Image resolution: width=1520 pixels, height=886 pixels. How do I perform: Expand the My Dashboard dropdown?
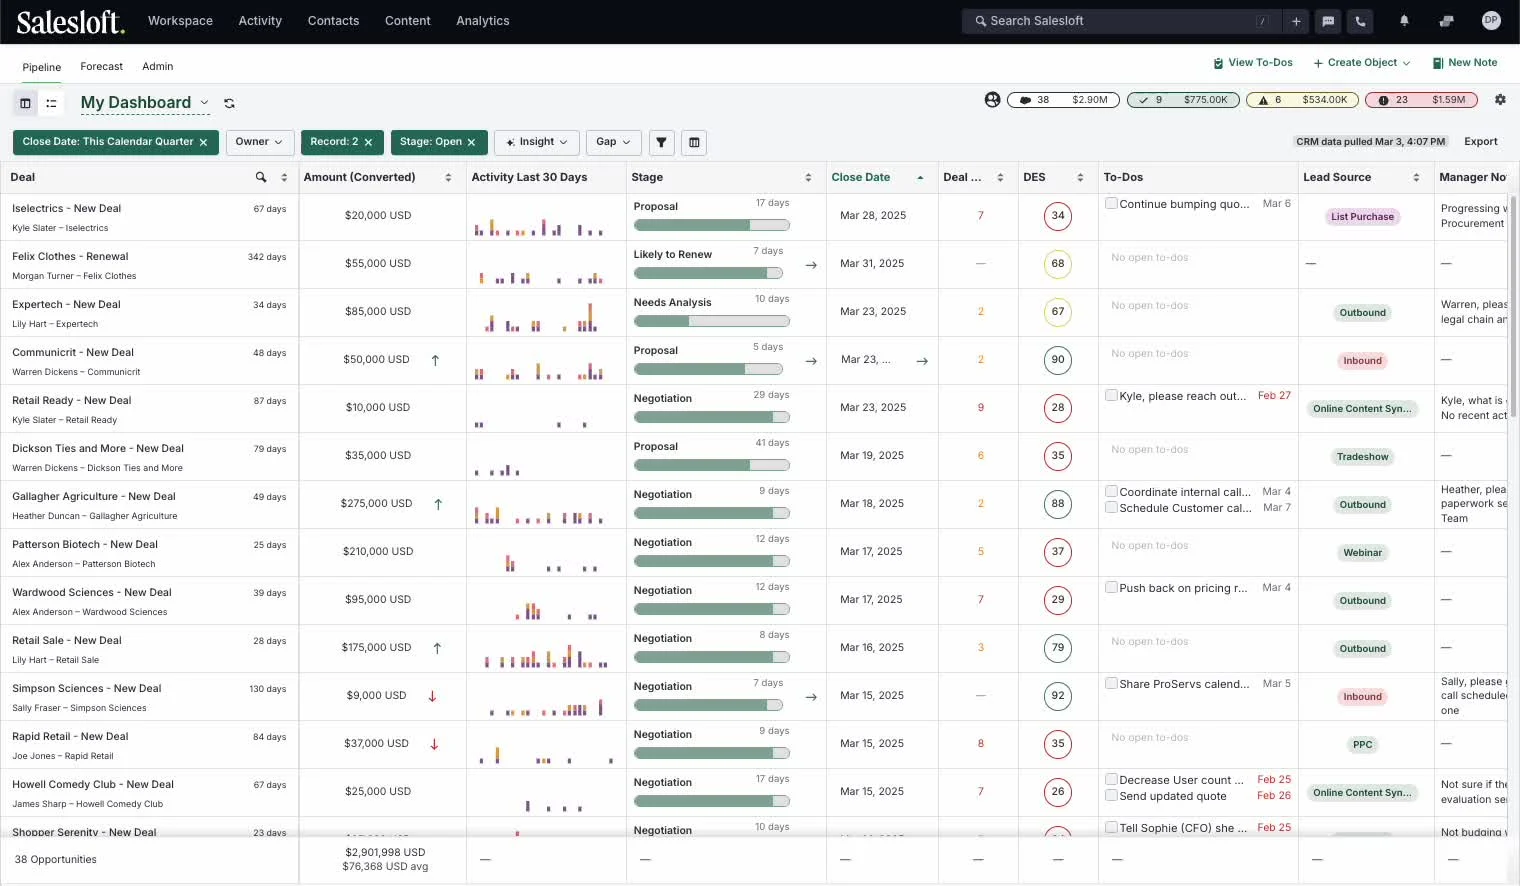point(204,103)
